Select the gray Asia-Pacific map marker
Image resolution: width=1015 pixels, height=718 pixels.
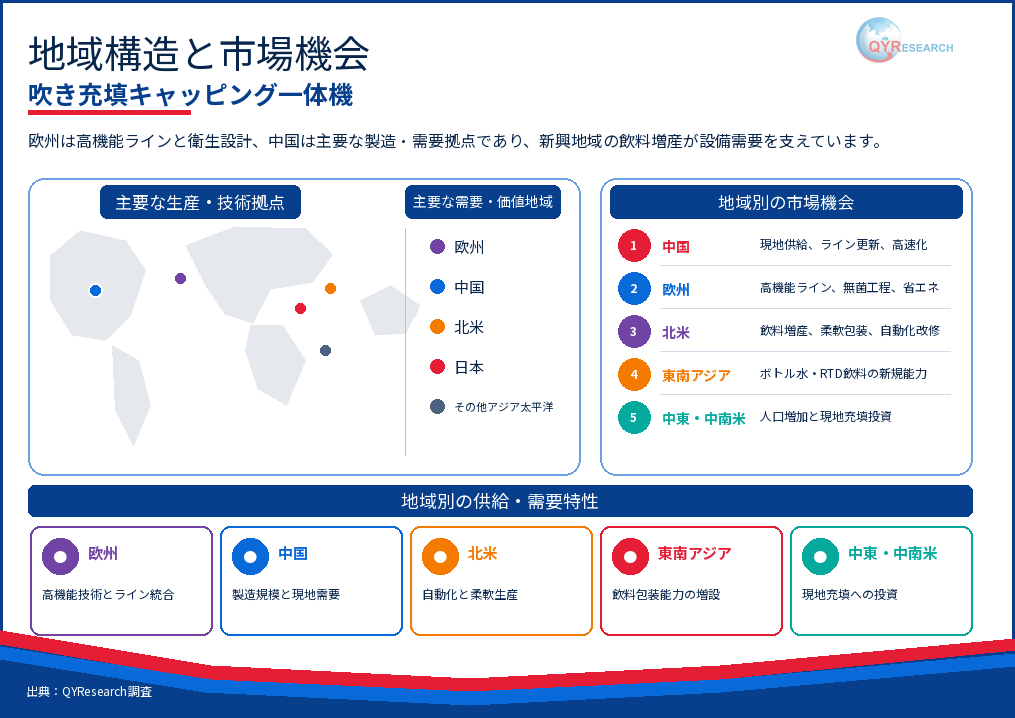[x=326, y=350]
